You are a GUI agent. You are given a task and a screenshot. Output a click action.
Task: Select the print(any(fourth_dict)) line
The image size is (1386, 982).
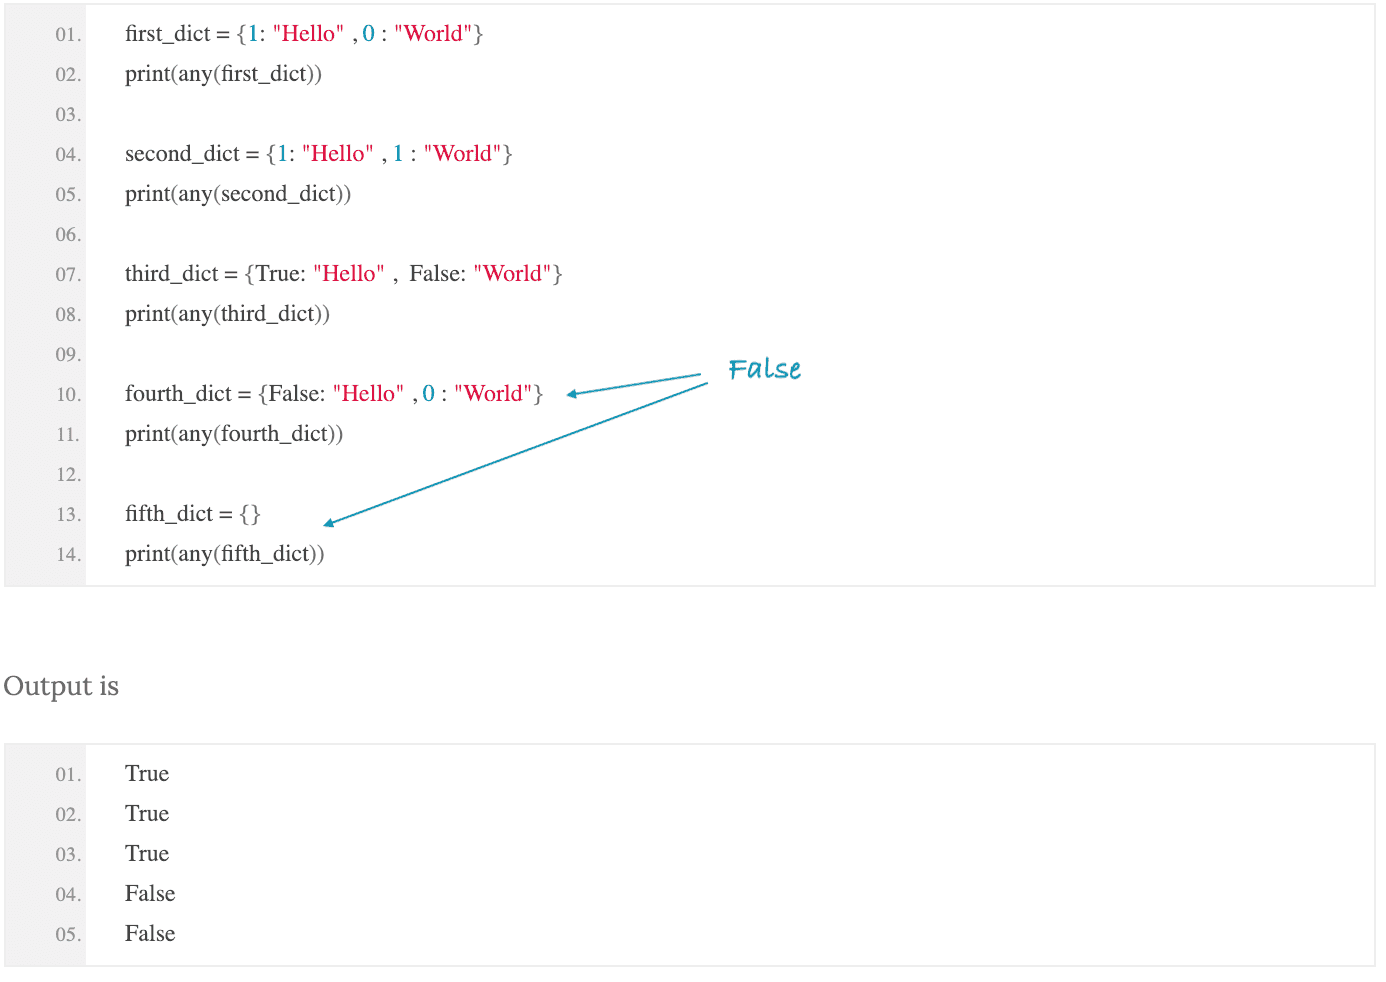[x=234, y=434]
